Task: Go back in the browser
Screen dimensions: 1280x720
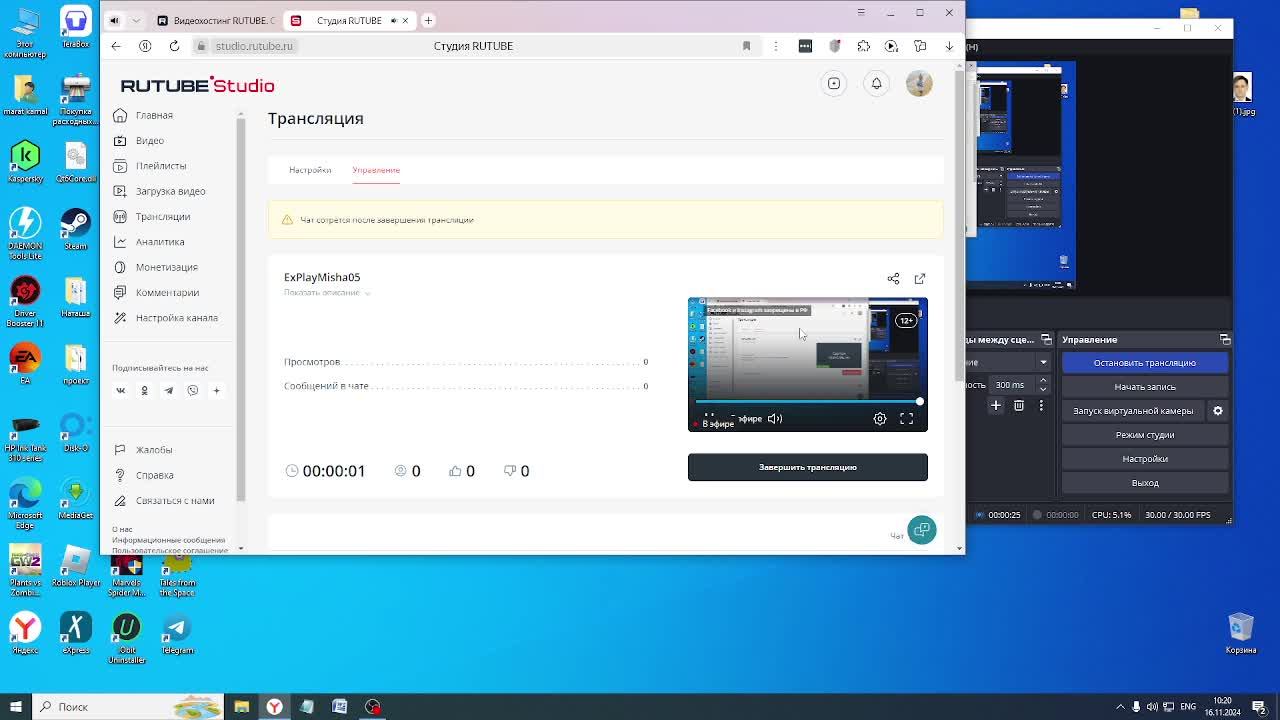Action: click(x=116, y=46)
